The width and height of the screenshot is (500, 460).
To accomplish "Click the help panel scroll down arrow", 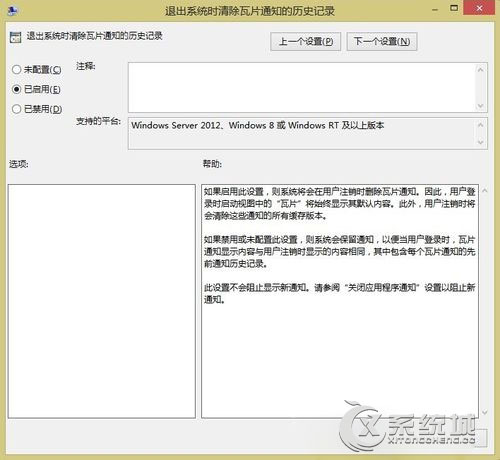I will pos(485,412).
